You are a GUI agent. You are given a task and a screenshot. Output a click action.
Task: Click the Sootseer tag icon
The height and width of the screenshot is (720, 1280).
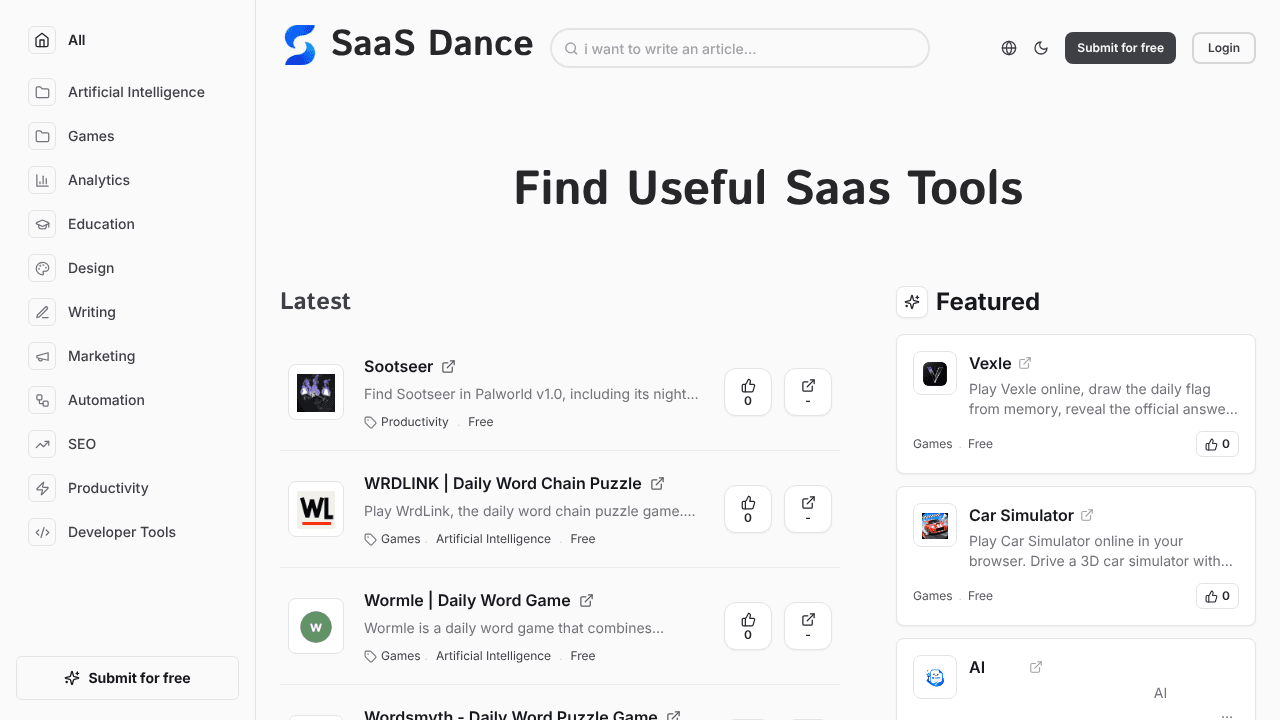tap(370, 423)
